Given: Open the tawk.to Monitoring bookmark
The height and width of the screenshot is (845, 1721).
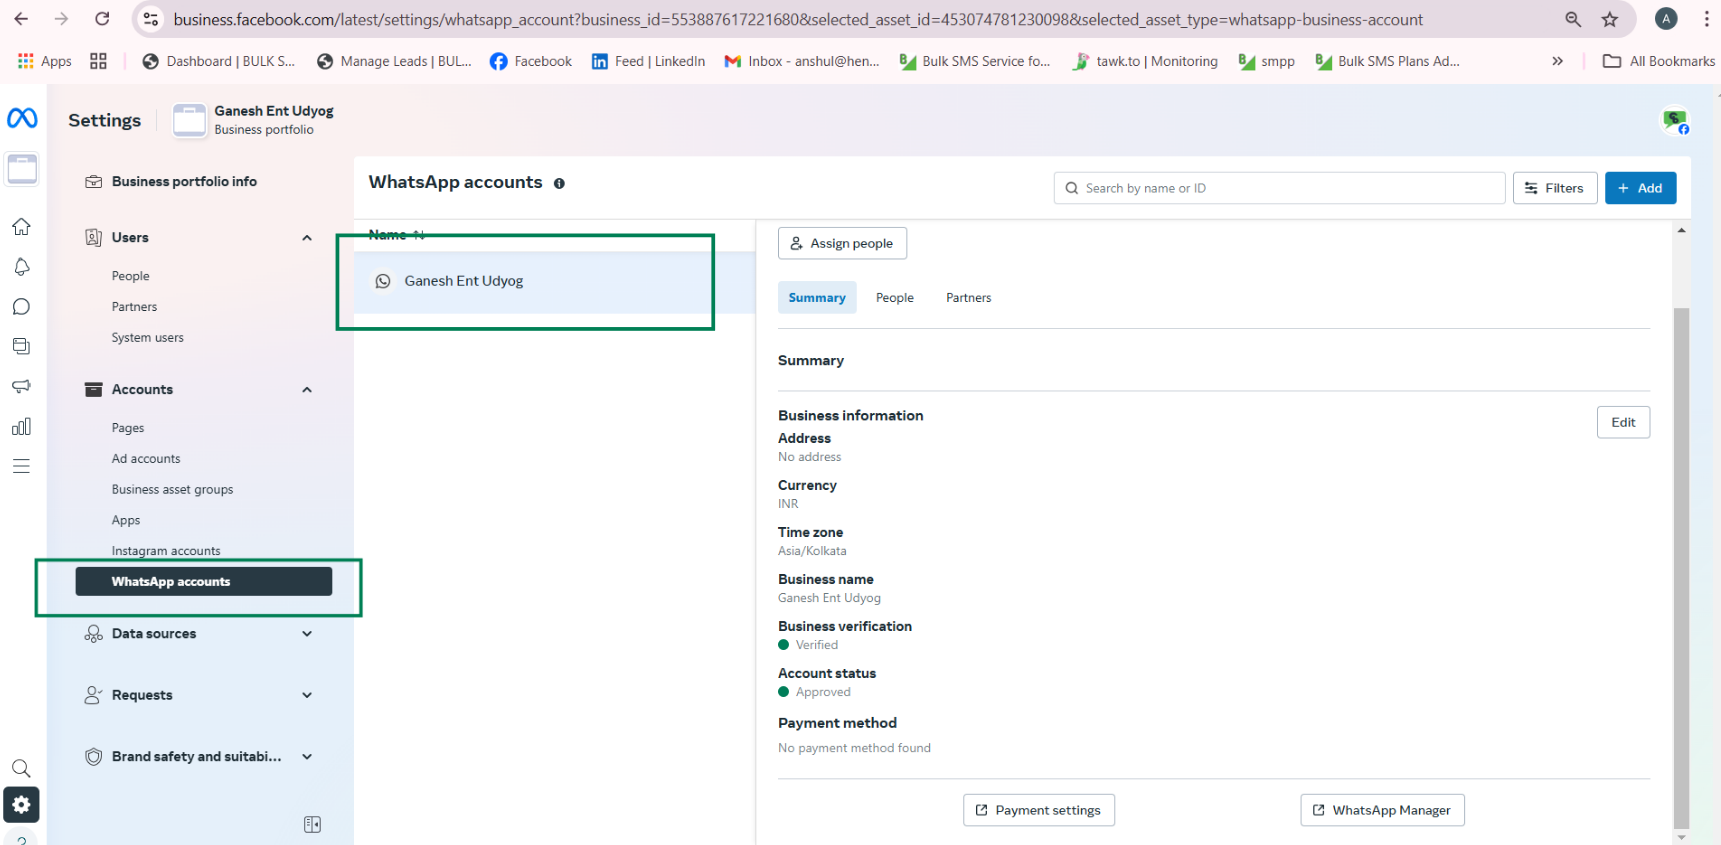Looking at the screenshot, I should click(1145, 61).
